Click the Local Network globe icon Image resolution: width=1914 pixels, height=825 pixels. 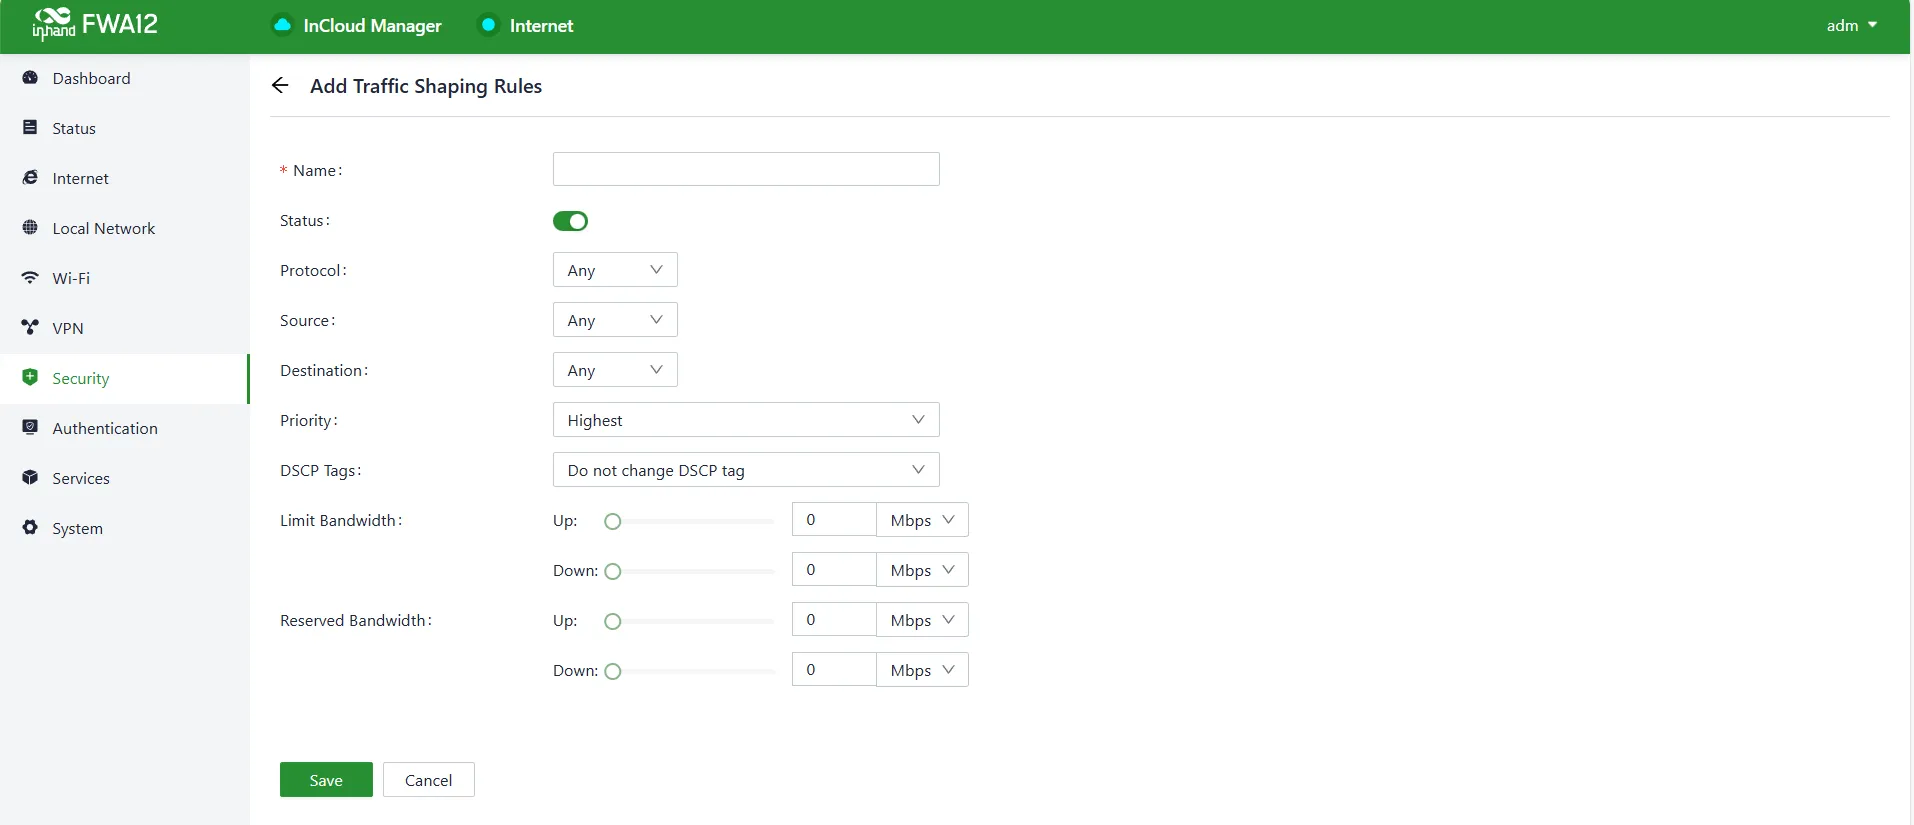[30, 228]
